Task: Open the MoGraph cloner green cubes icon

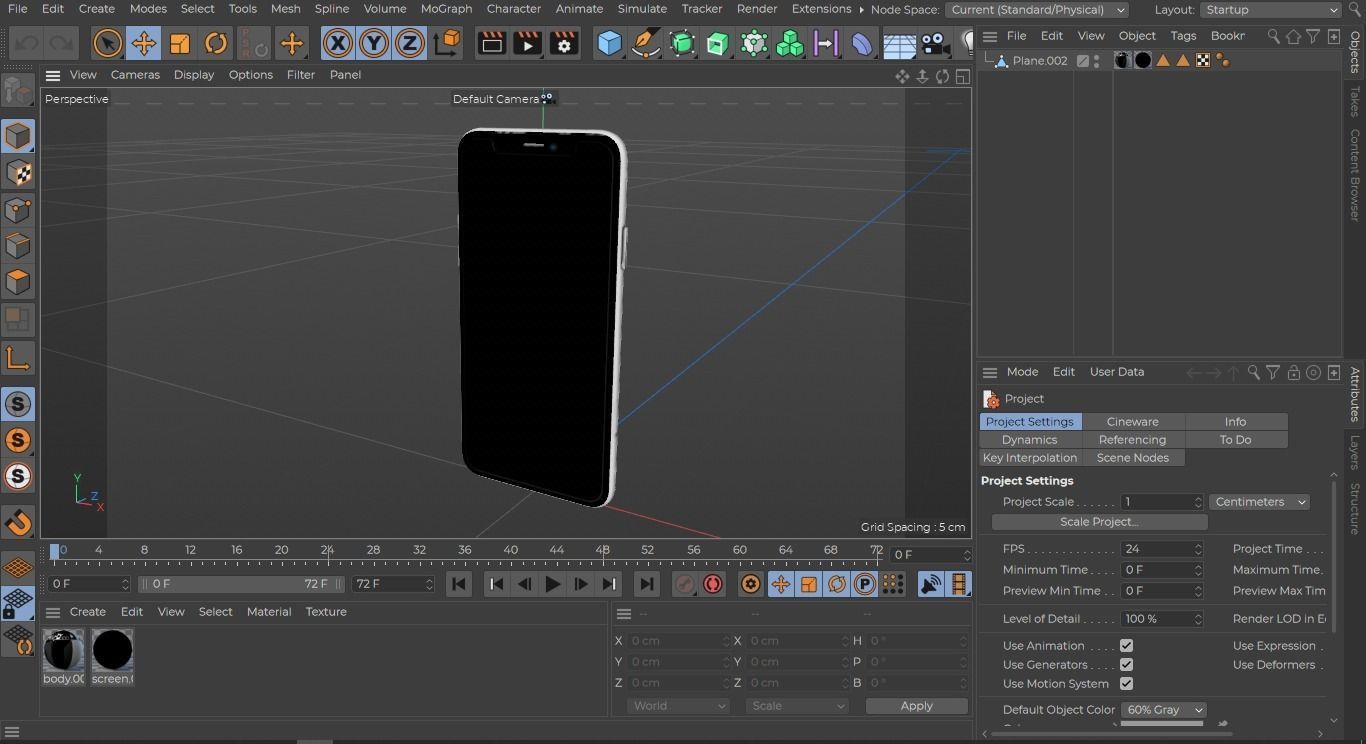Action: coord(790,44)
